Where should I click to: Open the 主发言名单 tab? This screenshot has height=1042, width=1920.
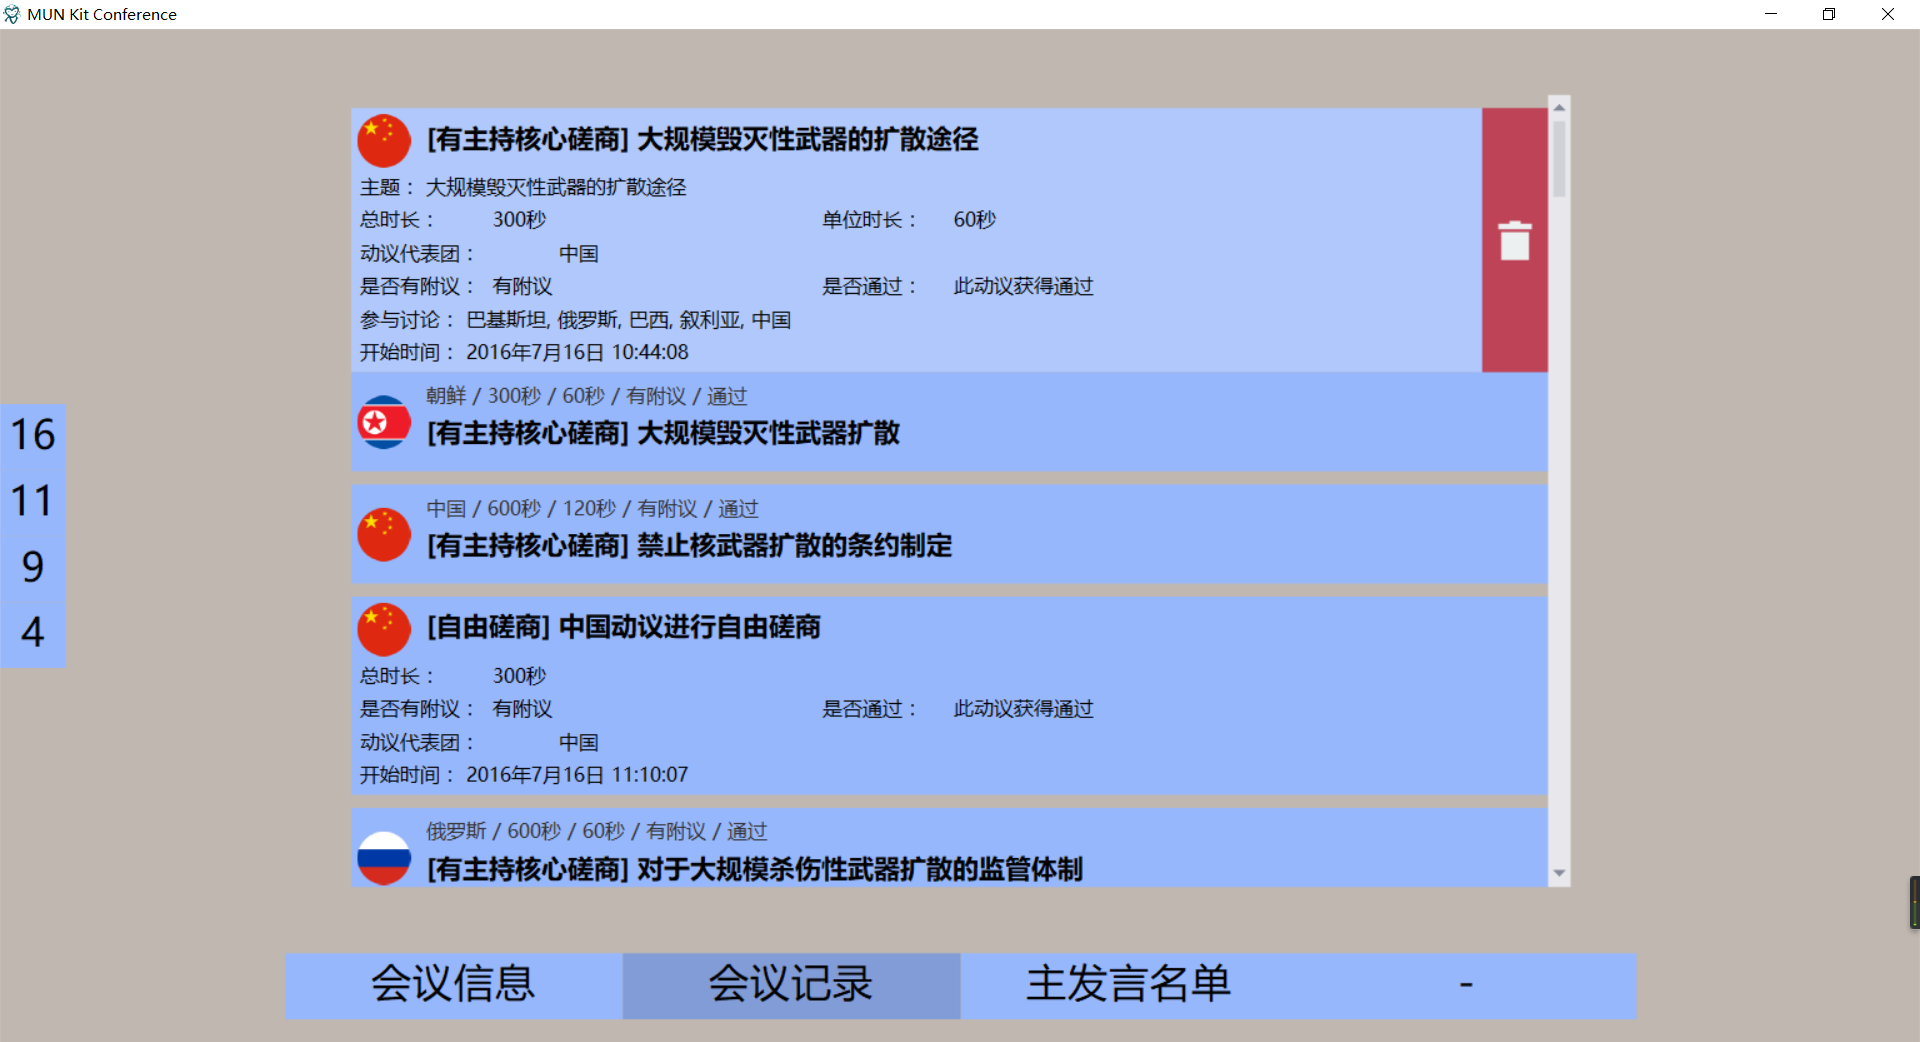tap(1128, 986)
